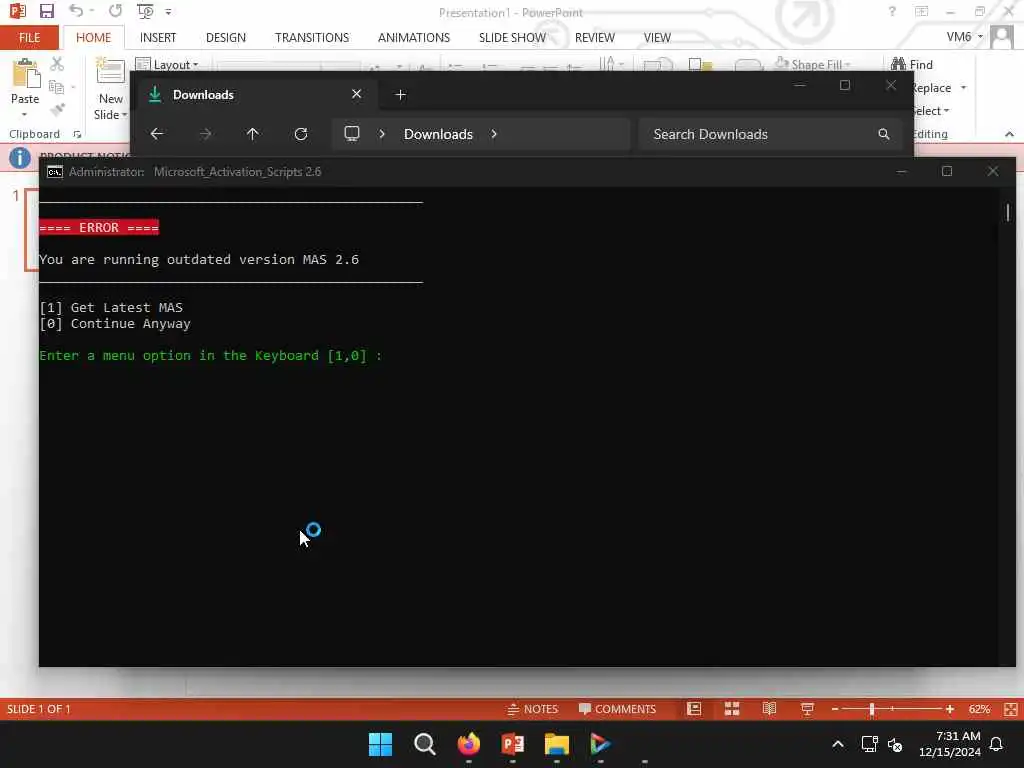Click the command prompt window system icon
Screen dimensions: 1024x768
point(55,172)
